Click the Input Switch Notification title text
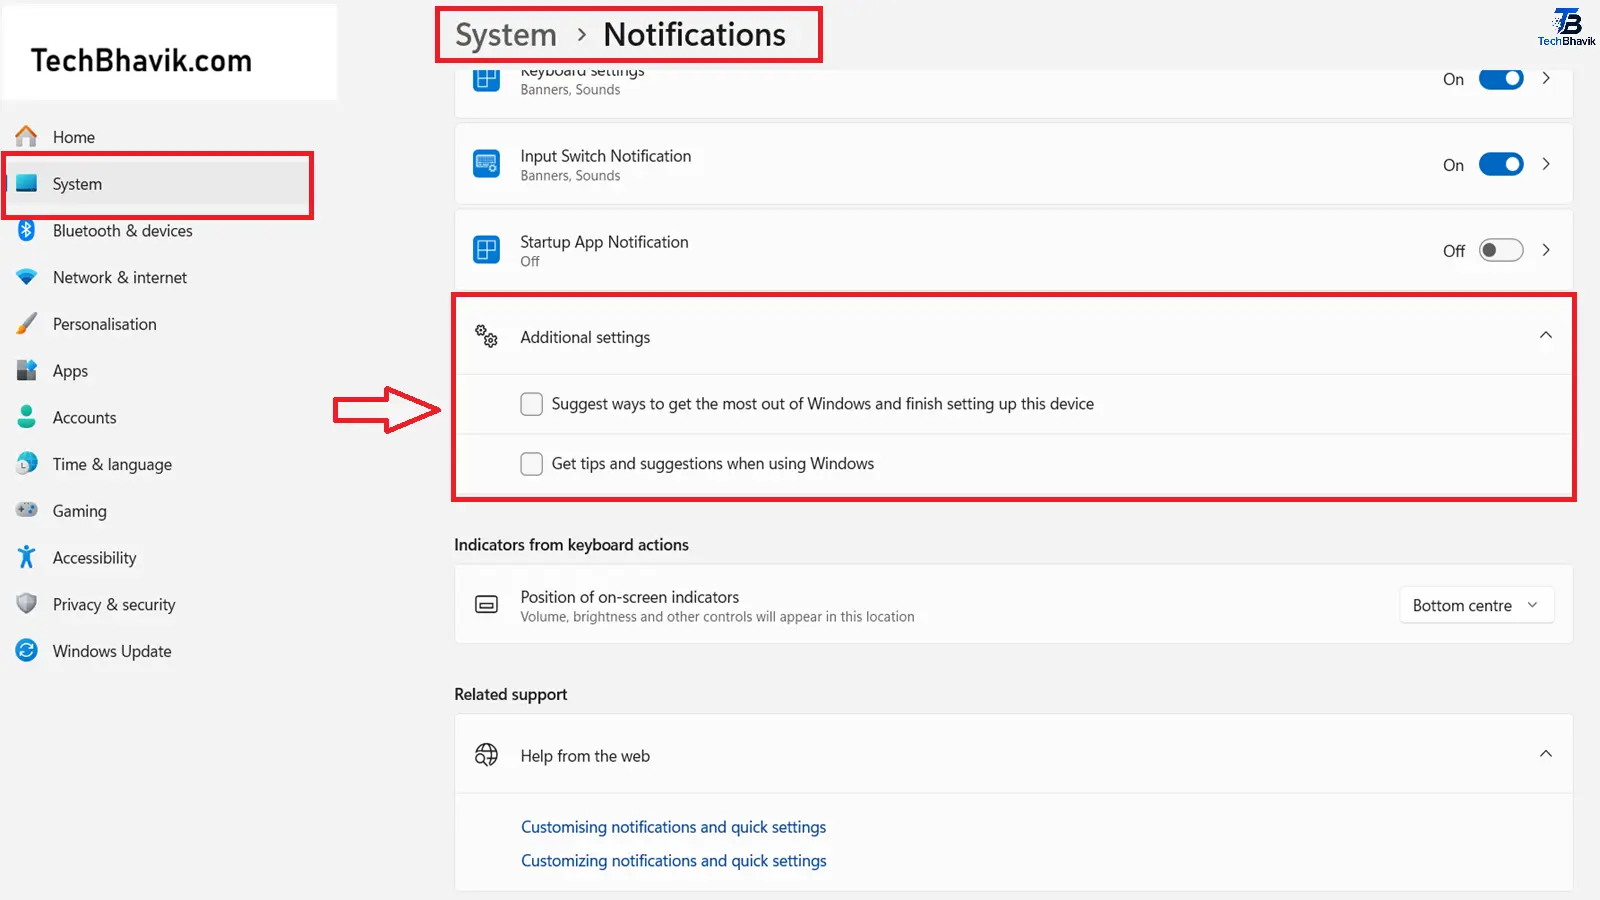This screenshot has height=900, width=1600. click(x=606, y=156)
